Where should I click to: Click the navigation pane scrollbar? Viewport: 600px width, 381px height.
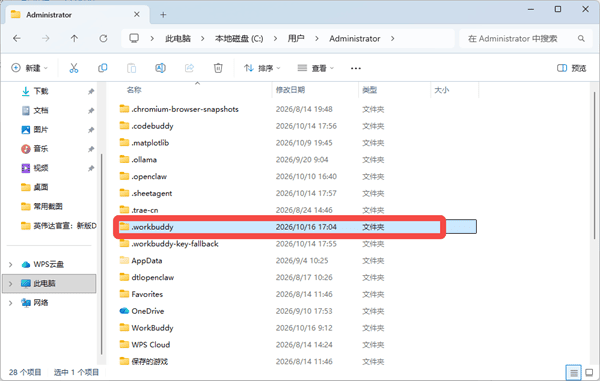coord(101,254)
